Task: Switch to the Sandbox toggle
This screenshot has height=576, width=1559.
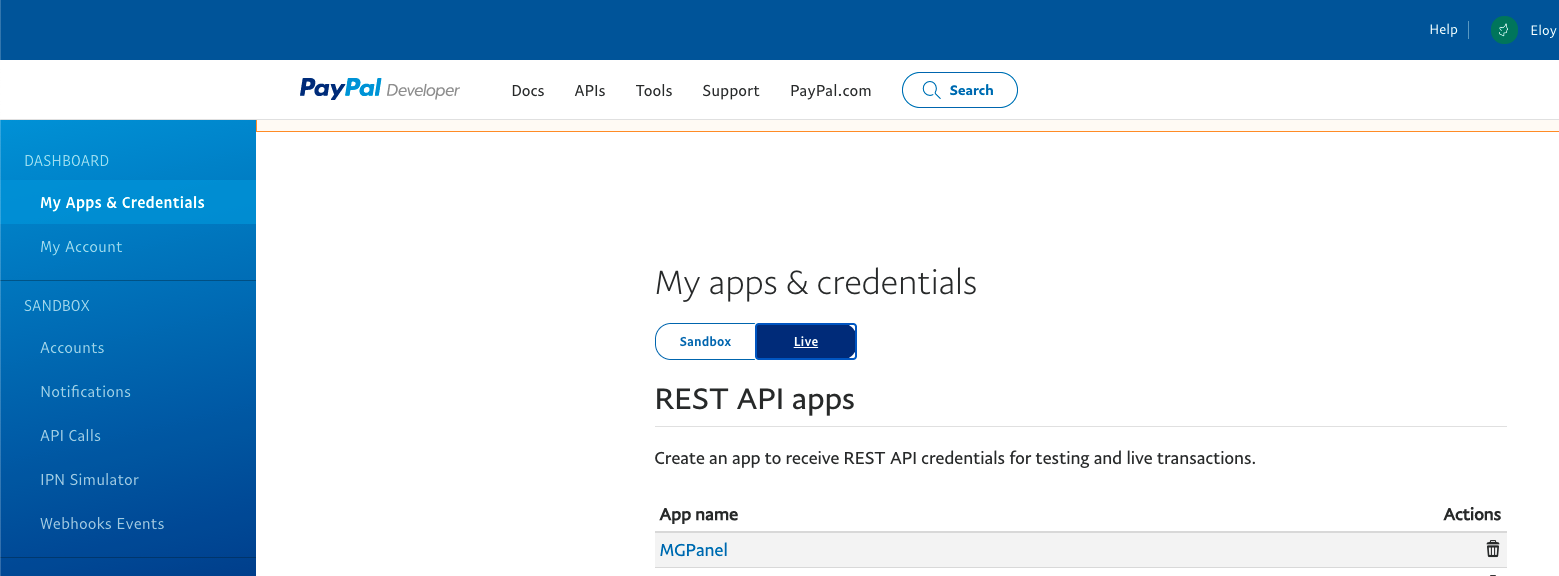Action: [705, 341]
